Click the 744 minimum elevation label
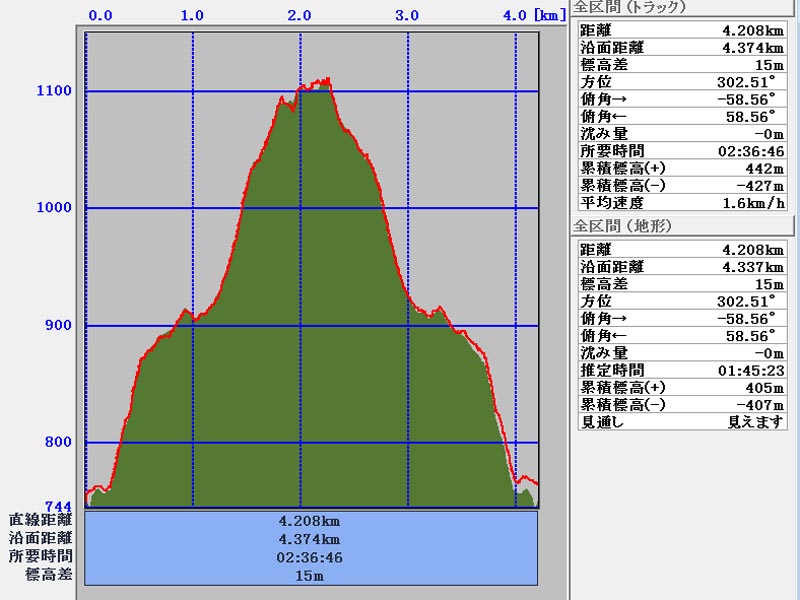 (59, 507)
